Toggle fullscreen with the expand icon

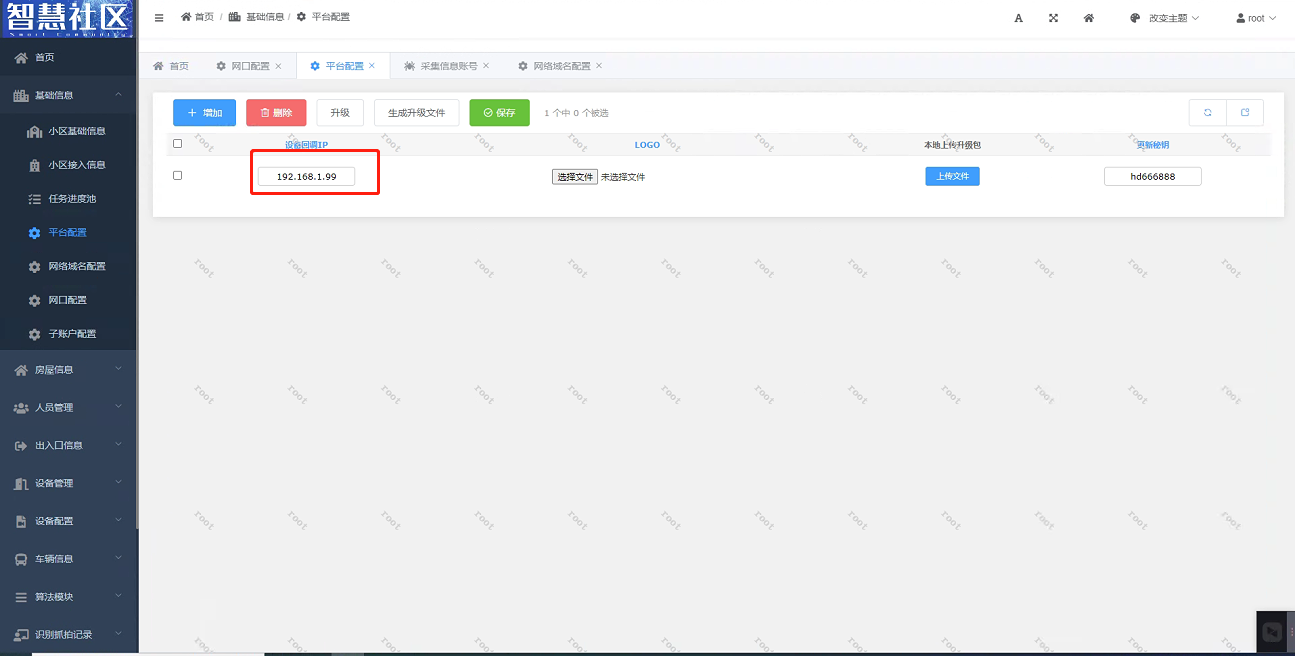point(1053,18)
